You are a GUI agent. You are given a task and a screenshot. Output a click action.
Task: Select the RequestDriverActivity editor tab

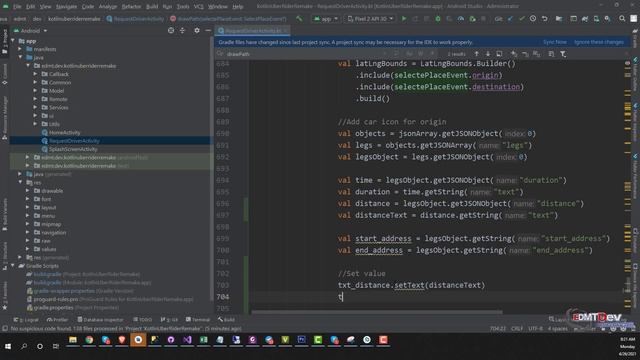click(x=253, y=31)
